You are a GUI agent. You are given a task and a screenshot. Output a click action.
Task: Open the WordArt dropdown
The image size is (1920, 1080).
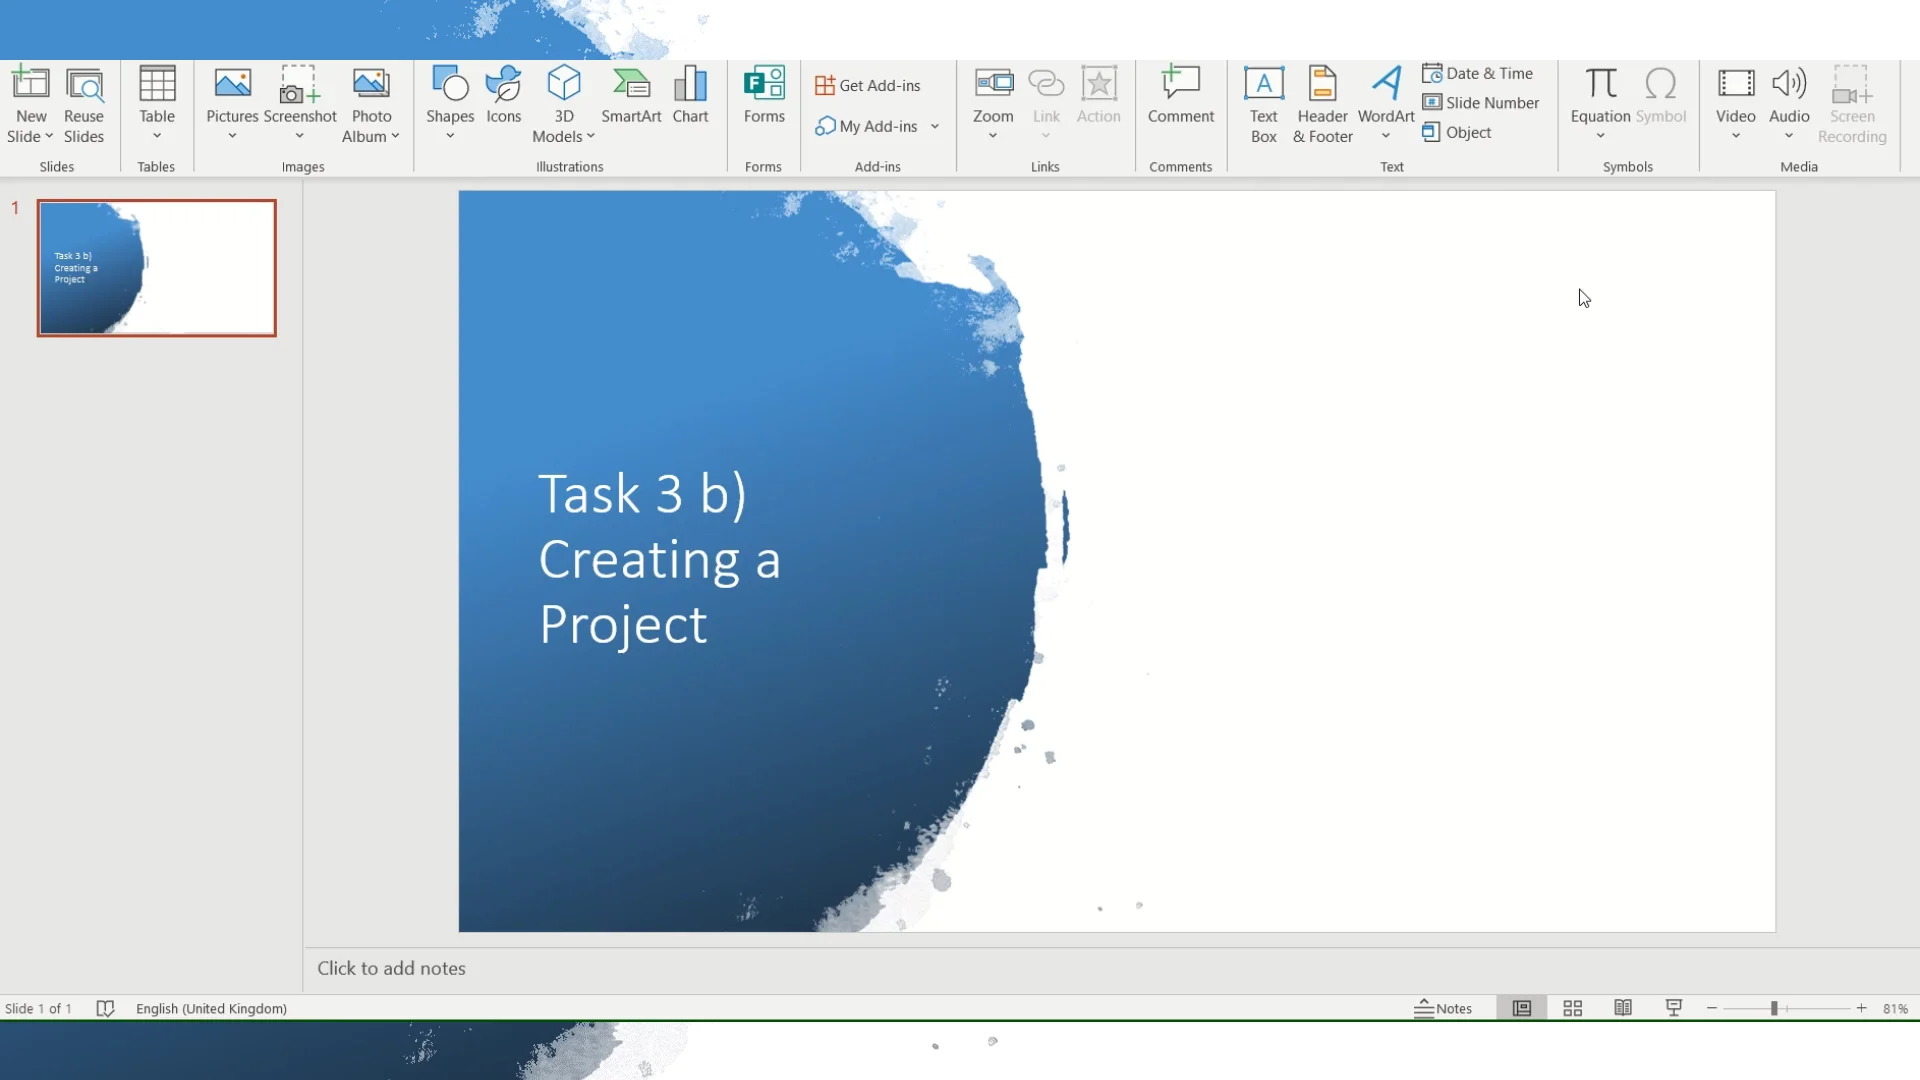[x=1386, y=136]
